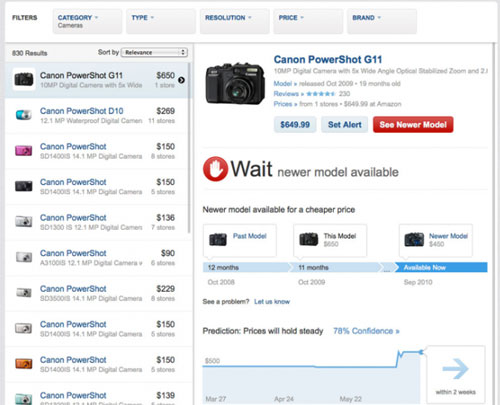Viewport: 500px width, 405px height.
Task: Click the Past Model camera image
Action: click(x=218, y=239)
